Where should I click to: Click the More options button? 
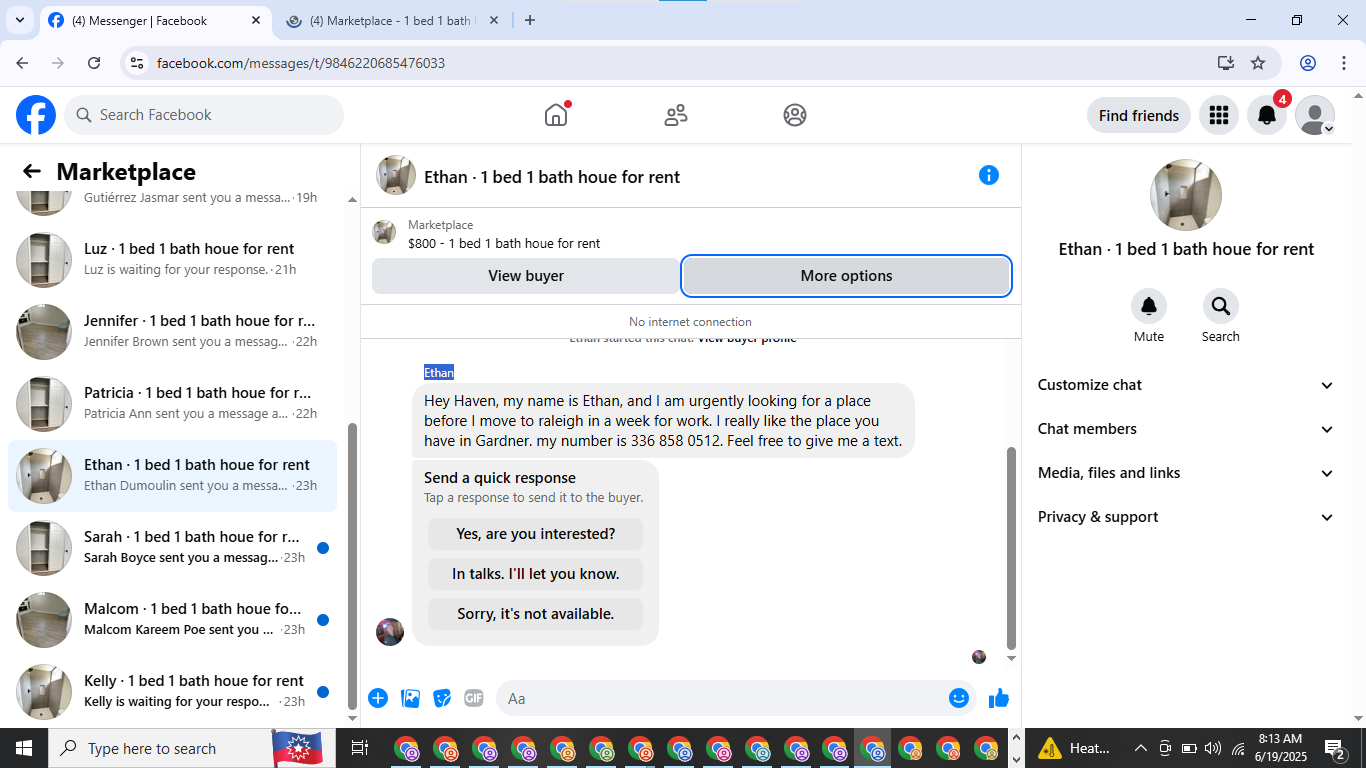tap(846, 276)
